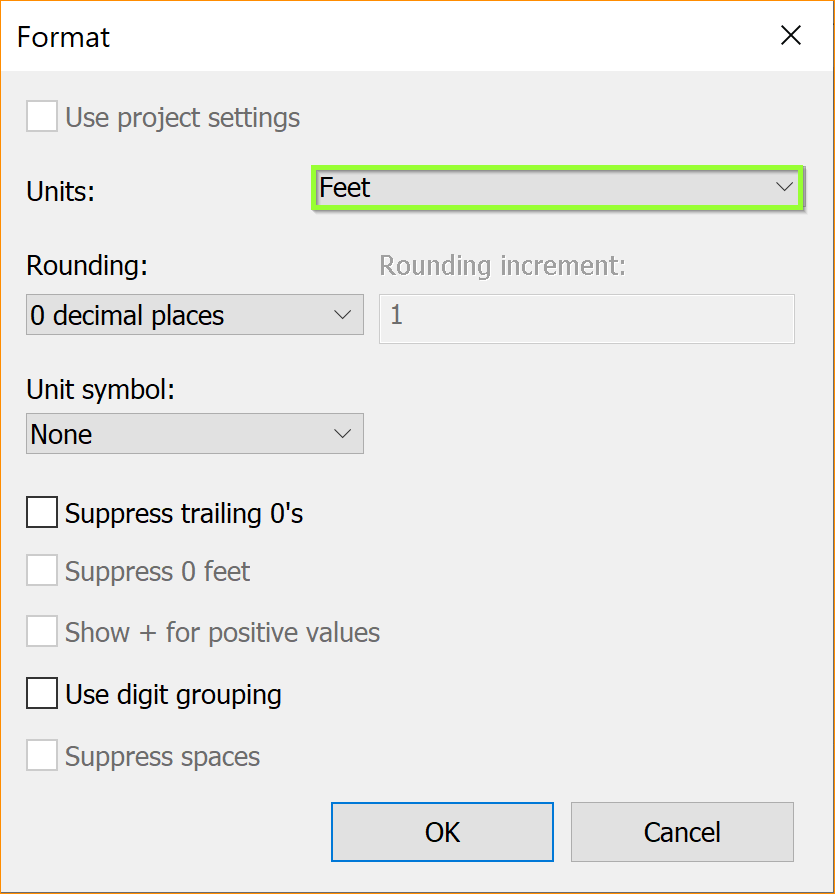
Task: Open the Unit symbol dropdown showing None
Action: pyautogui.click(x=180, y=434)
